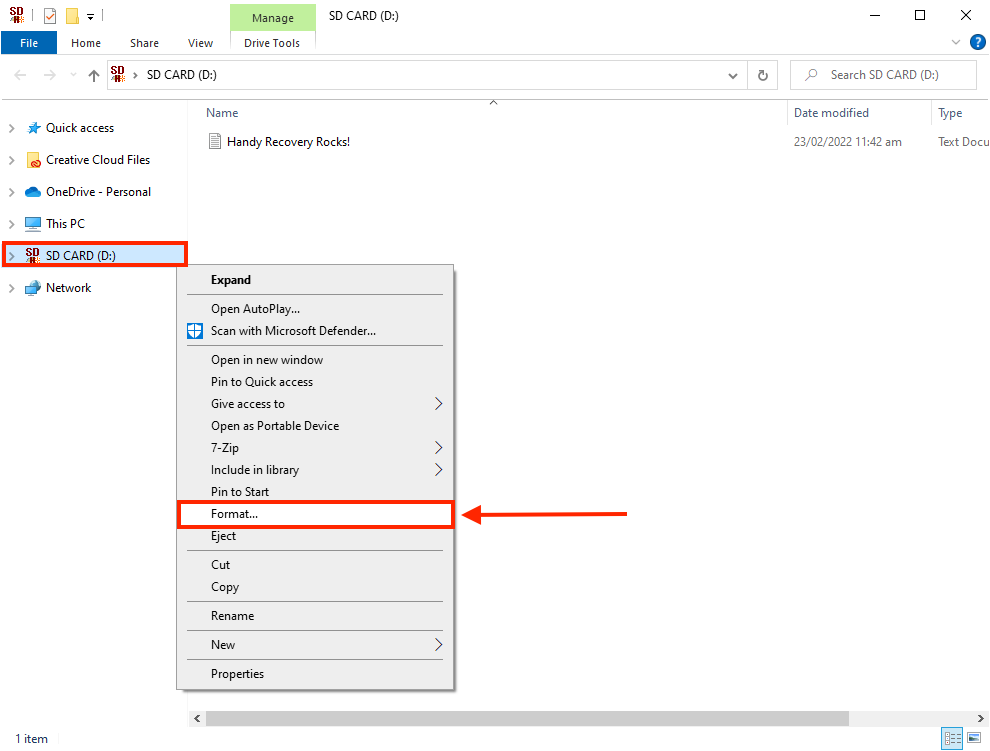Select OneDrive - Personal in navigation pane
Screen dimensions: 990x751
pyautogui.click(x=98, y=192)
